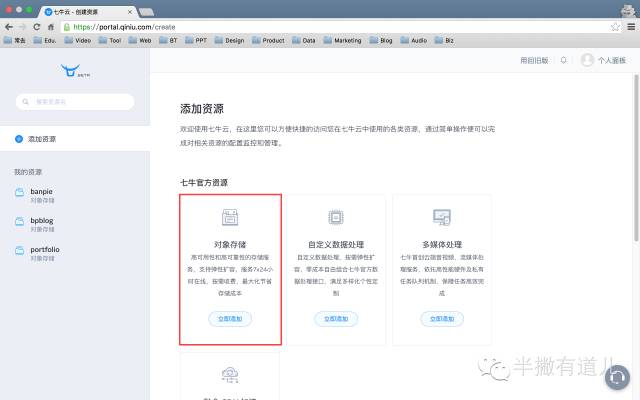Image resolution: width=640 pixels, height=400 pixels.
Task: Click the 用回旧版 link
Action: coord(534,60)
